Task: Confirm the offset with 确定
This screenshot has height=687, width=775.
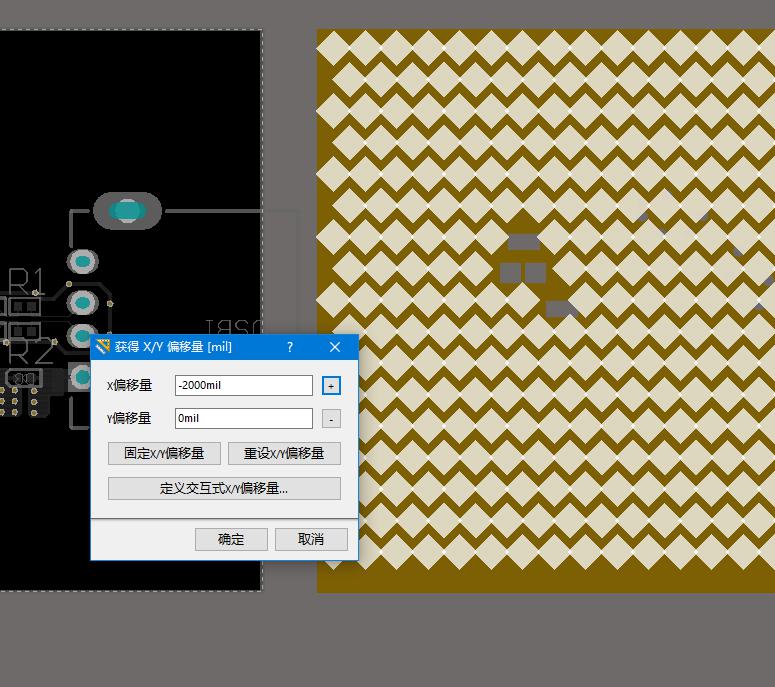Action: 231,539
